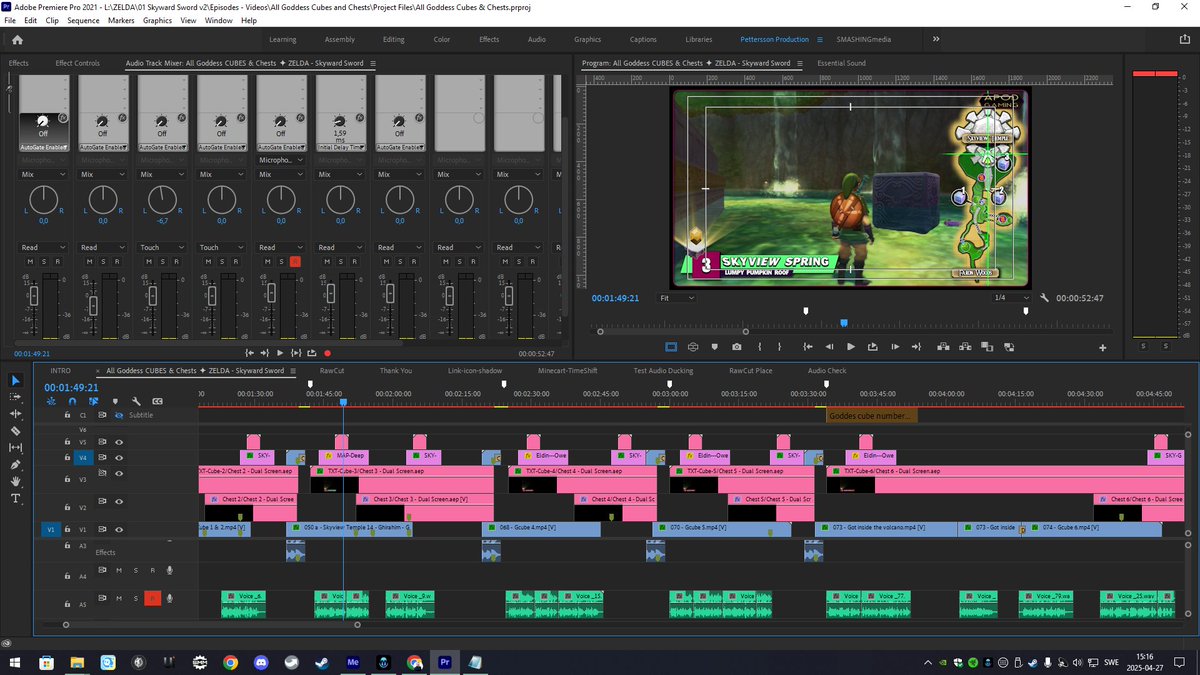Click Comparison View icon in Program monitor
This screenshot has height=675, width=1200.
(x=987, y=347)
